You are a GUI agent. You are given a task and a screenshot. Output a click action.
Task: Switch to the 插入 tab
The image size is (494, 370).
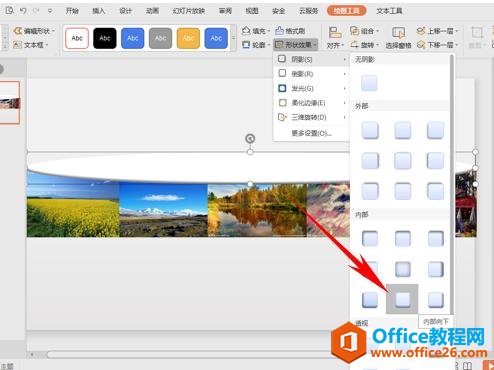point(98,11)
